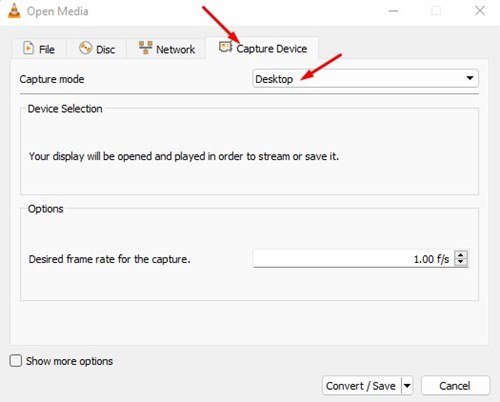Click the VLC cone icon in title bar
The height and width of the screenshot is (402, 500).
tap(14, 10)
